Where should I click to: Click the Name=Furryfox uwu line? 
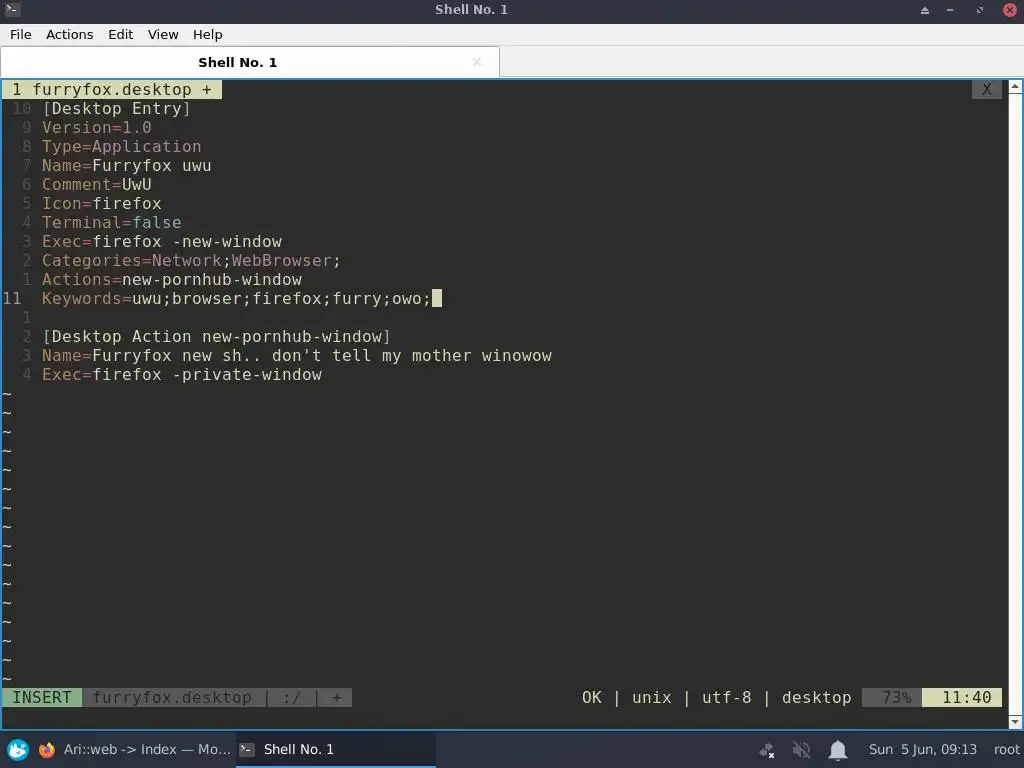[127, 165]
